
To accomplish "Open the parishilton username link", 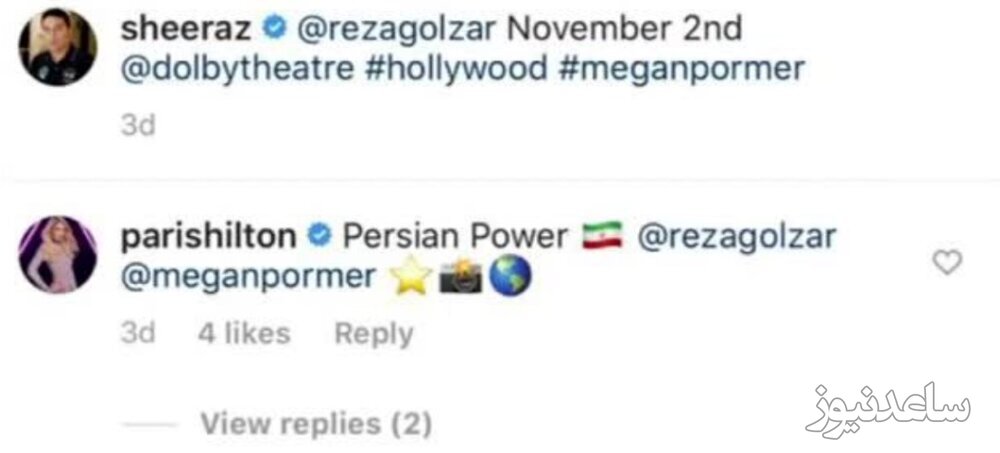I will (x=208, y=237).
